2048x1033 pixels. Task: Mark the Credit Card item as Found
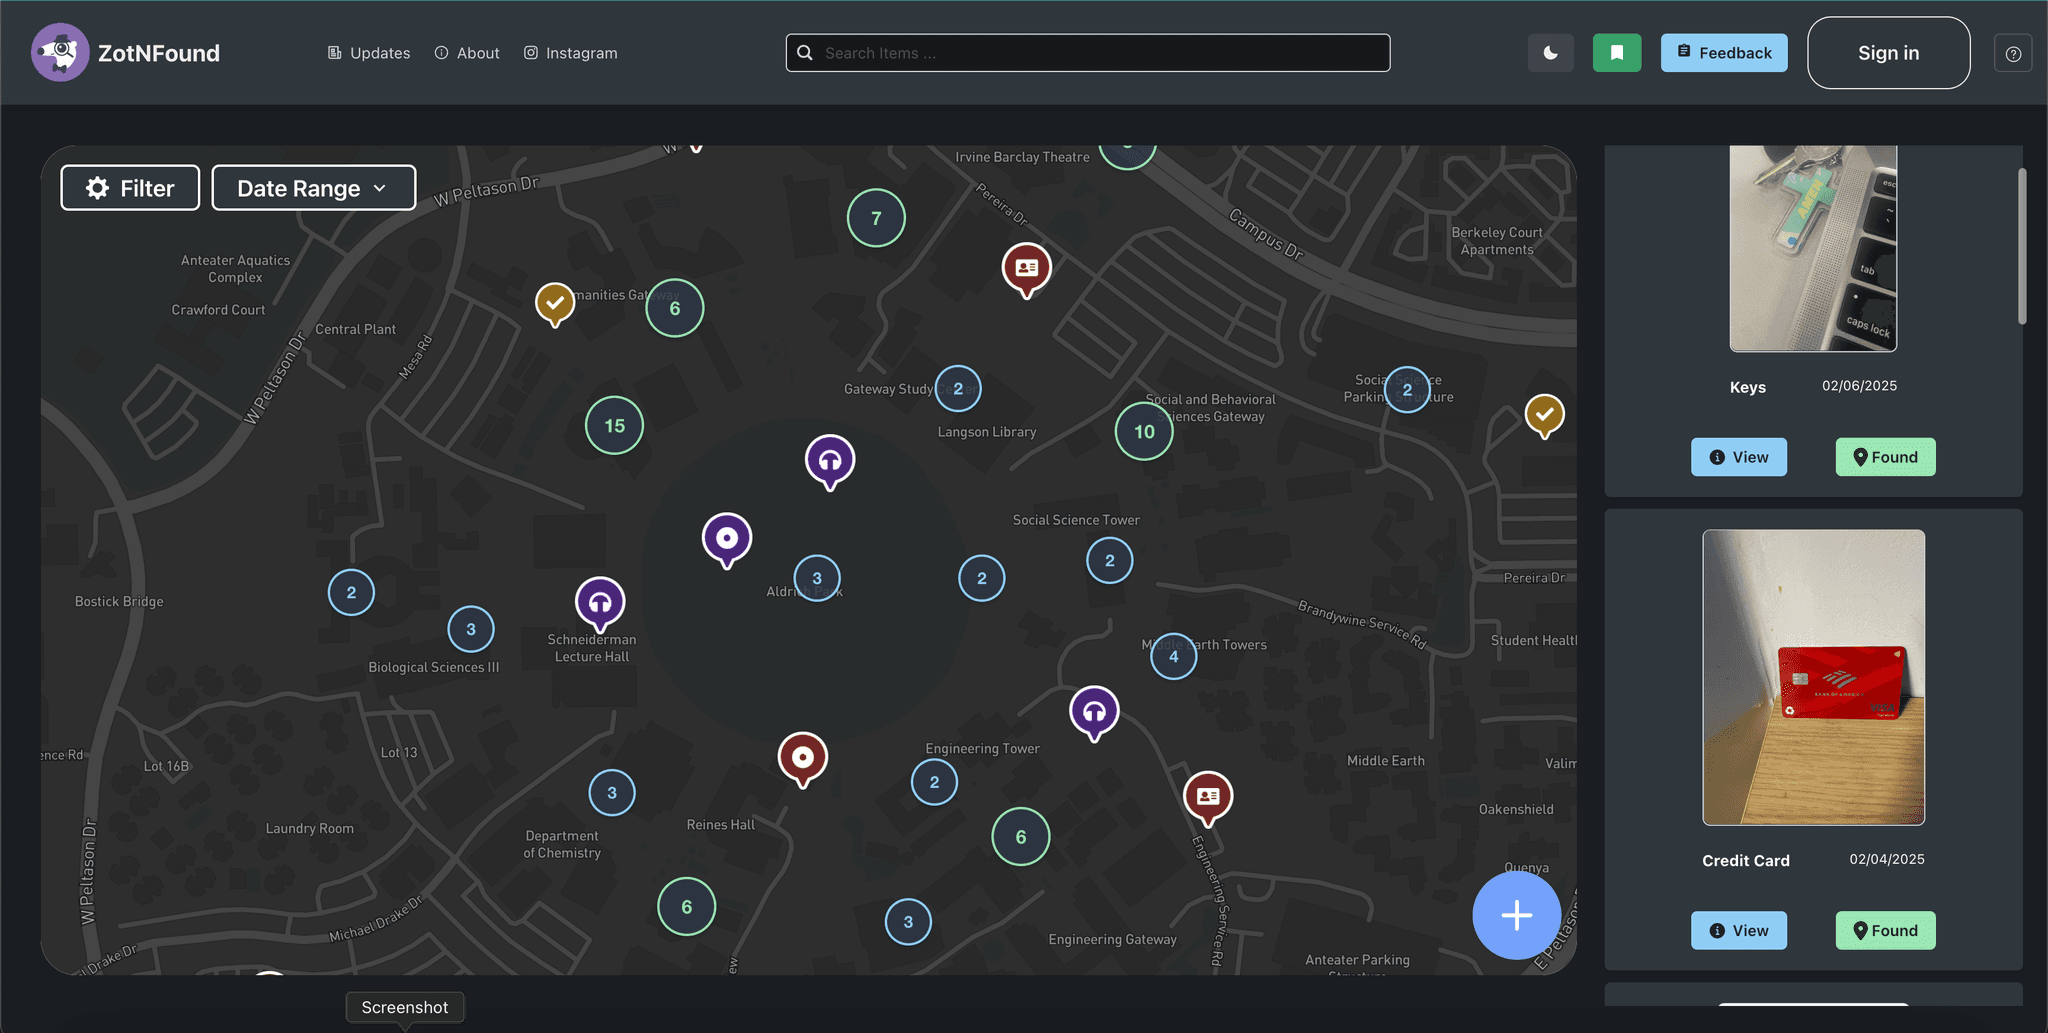coord(1885,930)
